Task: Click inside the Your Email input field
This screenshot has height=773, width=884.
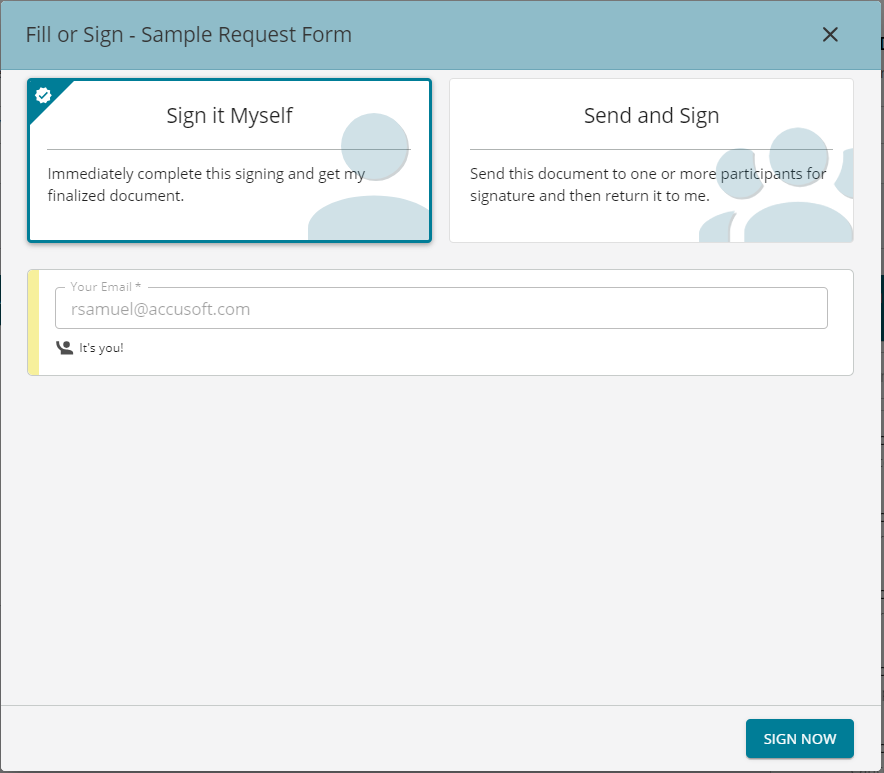Action: pyautogui.click(x=440, y=308)
